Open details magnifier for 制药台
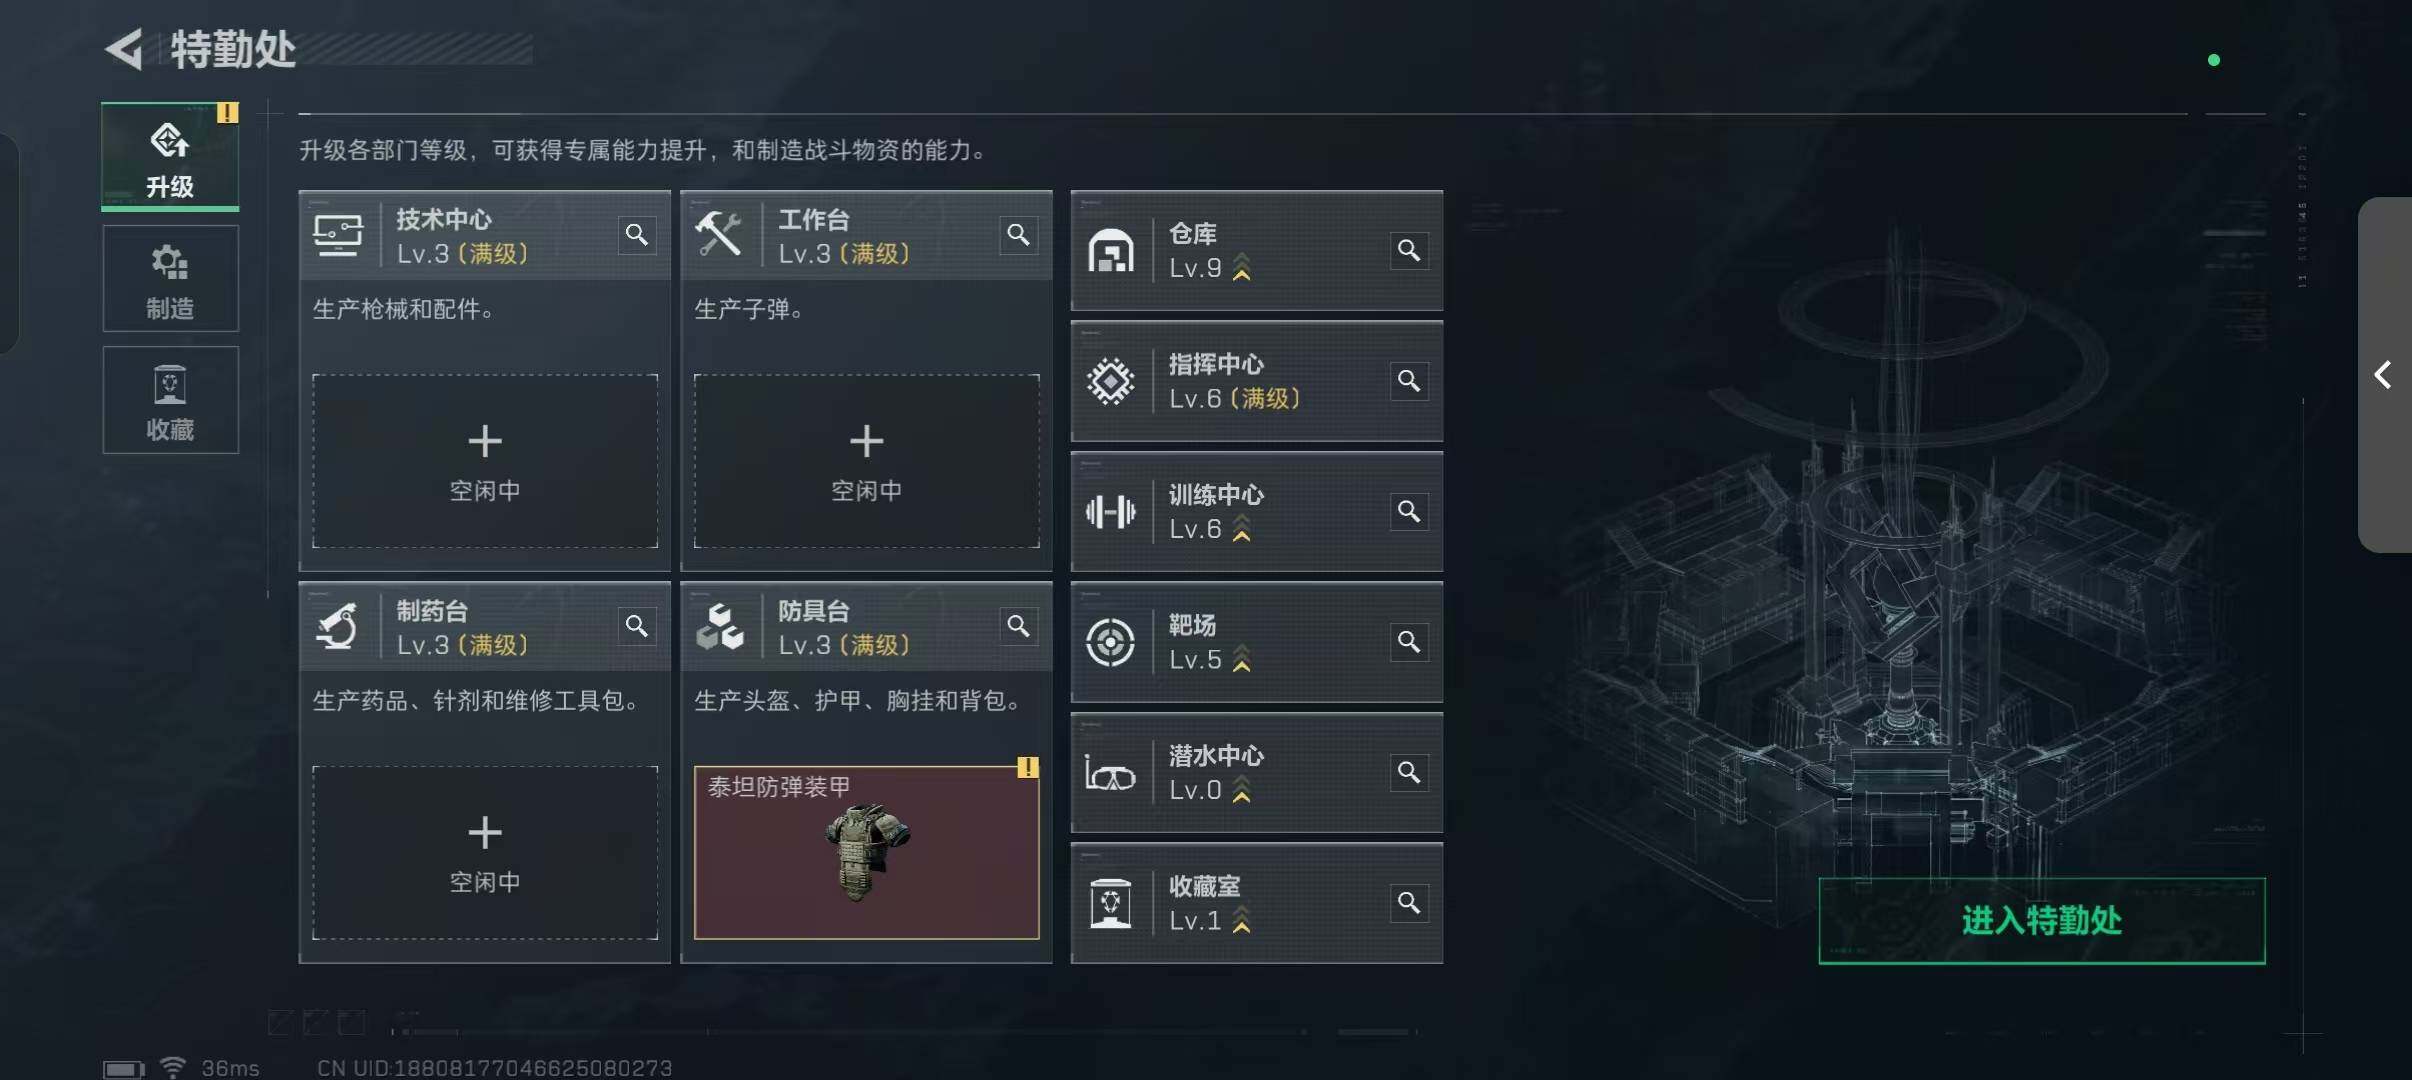 (x=637, y=626)
